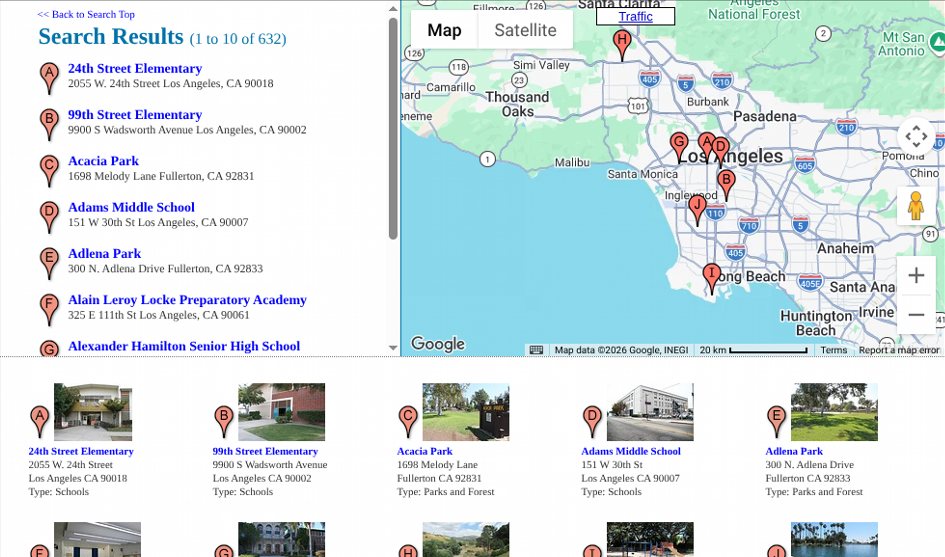Image resolution: width=945 pixels, height=557 pixels.
Task: Open map Terms link
Action: pos(834,350)
